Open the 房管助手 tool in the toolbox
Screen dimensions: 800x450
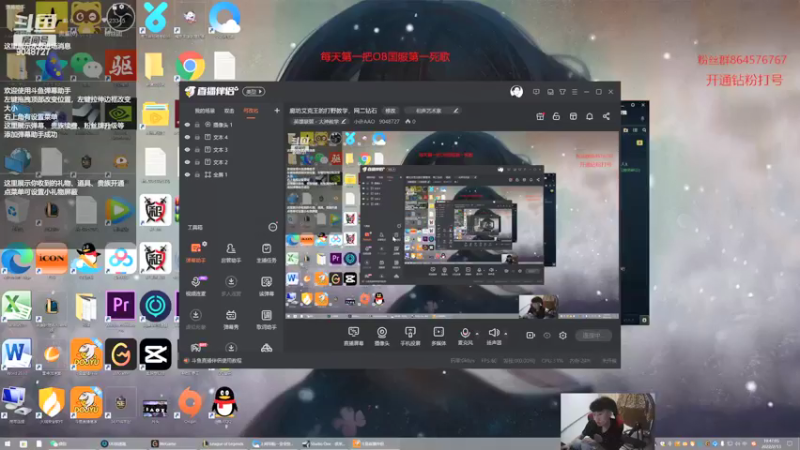click(231, 253)
